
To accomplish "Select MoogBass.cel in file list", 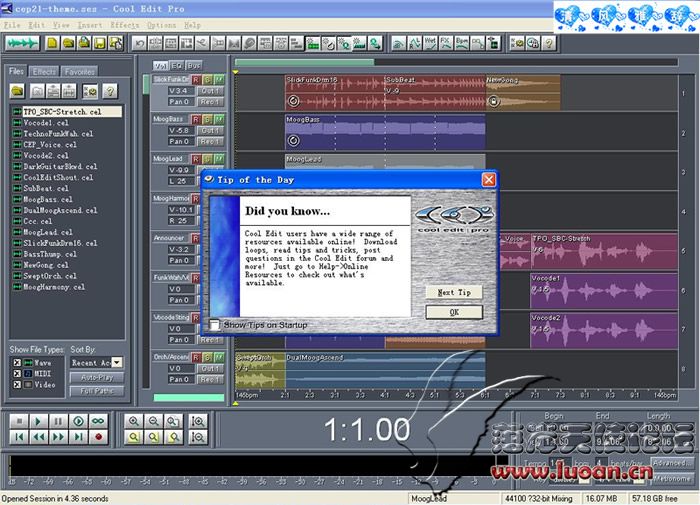I will 48,199.
